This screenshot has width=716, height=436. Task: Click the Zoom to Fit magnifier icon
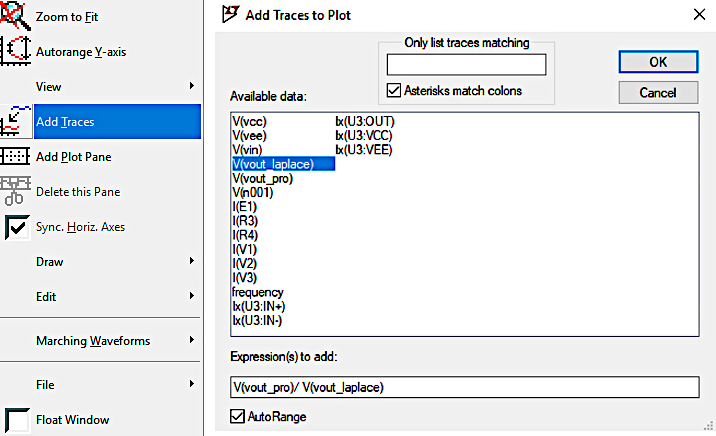(x=15, y=16)
